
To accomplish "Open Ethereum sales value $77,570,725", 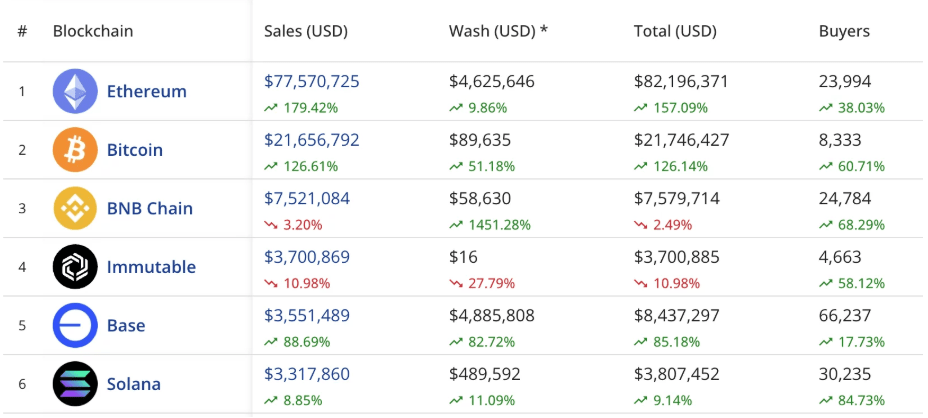I will 311,82.
